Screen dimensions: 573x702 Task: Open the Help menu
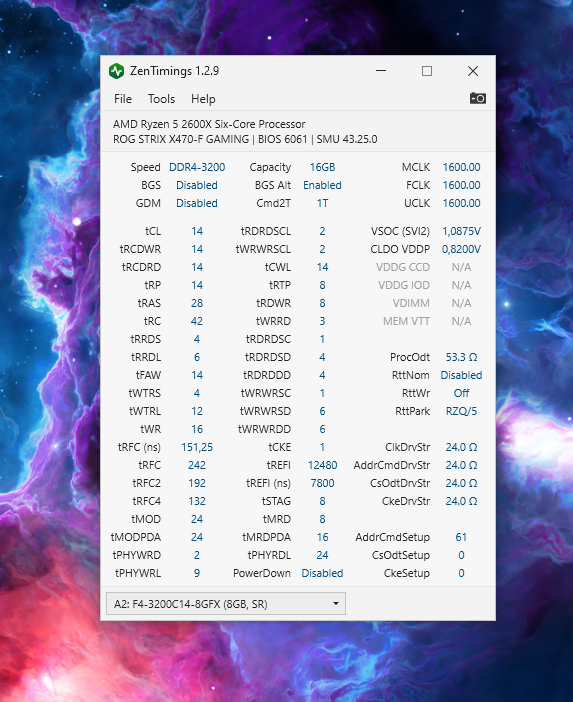click(x=203, y=98)
